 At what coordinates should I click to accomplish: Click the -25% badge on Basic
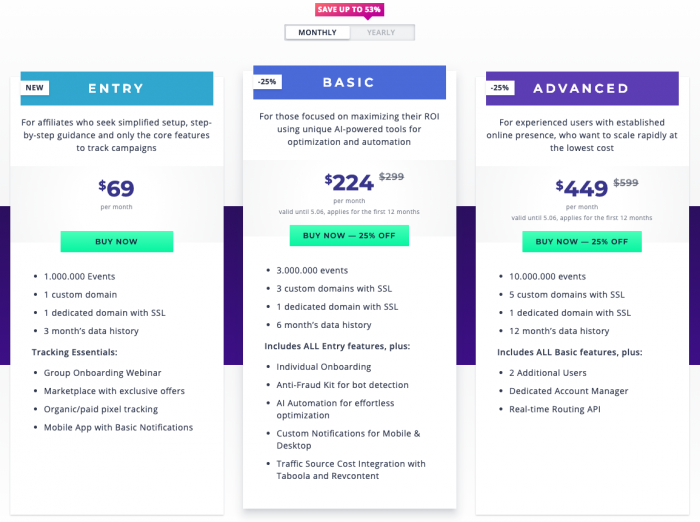click(267, 82)
